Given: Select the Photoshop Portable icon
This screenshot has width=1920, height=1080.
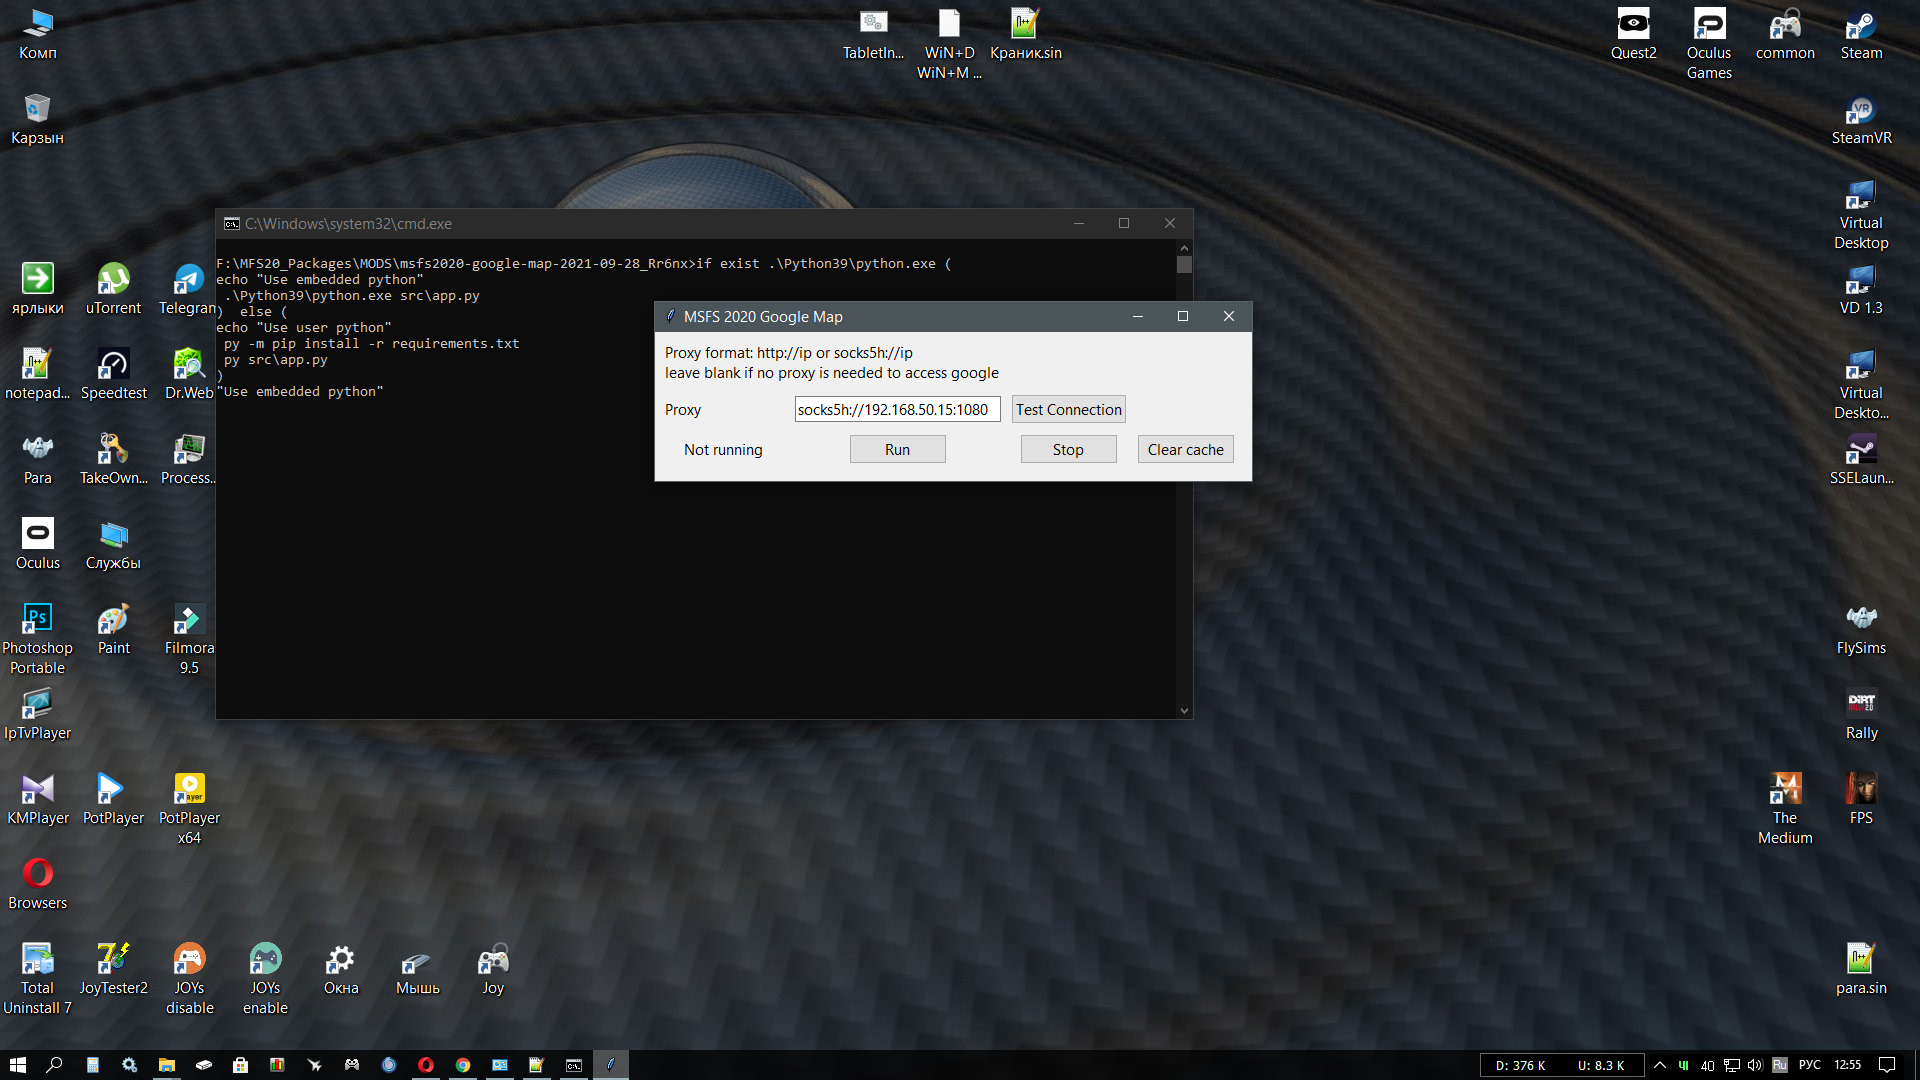Looking at the screenshot, I should [x=37, y=620].
